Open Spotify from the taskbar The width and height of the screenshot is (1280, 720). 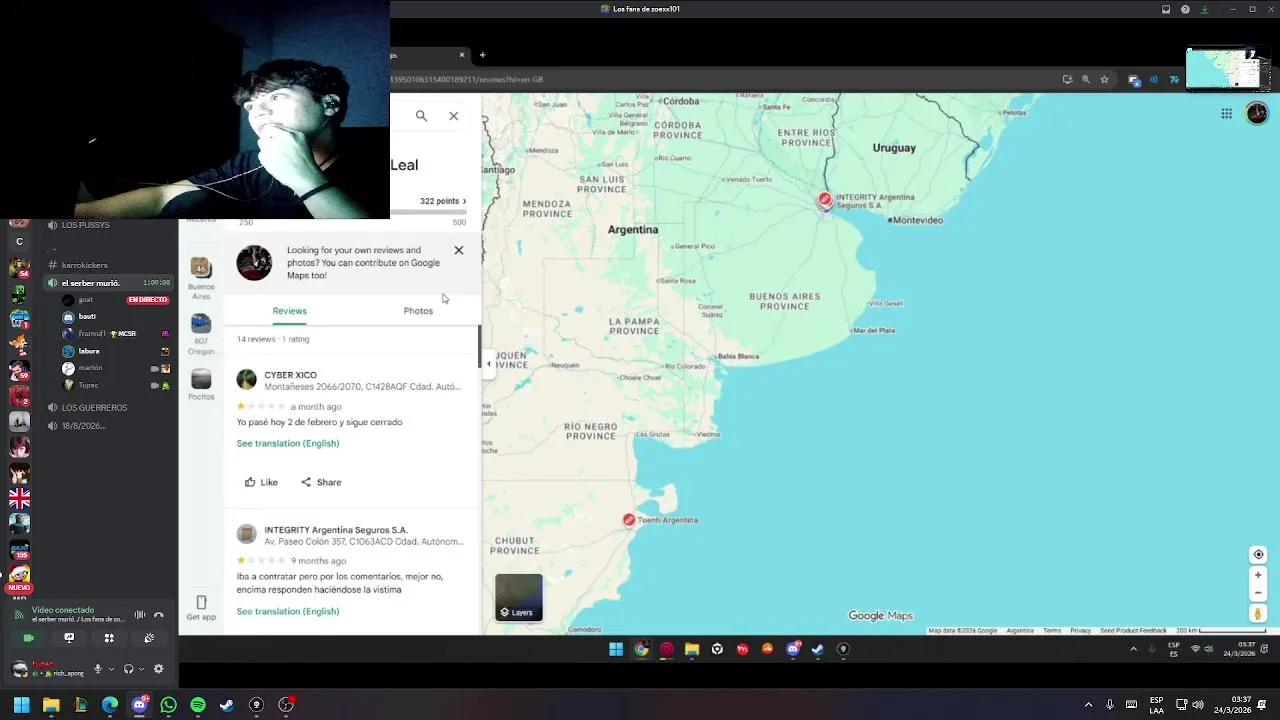[198, 705]
